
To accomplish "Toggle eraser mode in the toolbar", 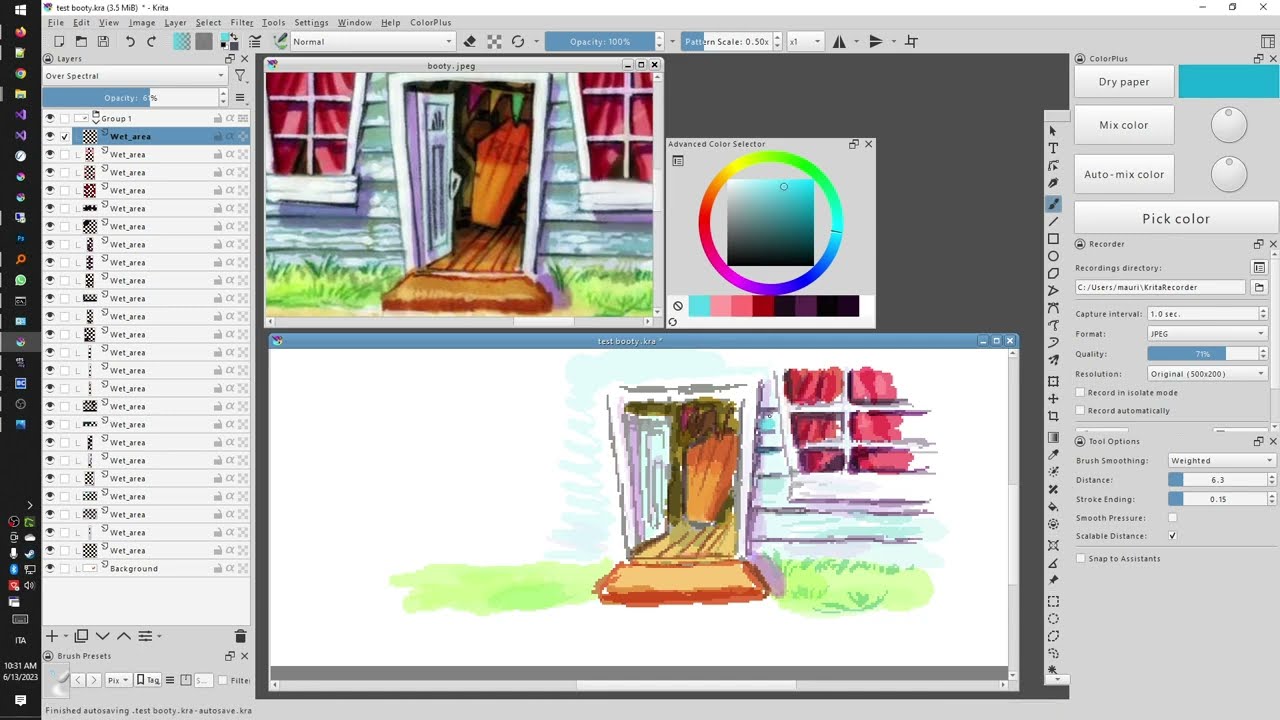I will click(x=470, y=41).
